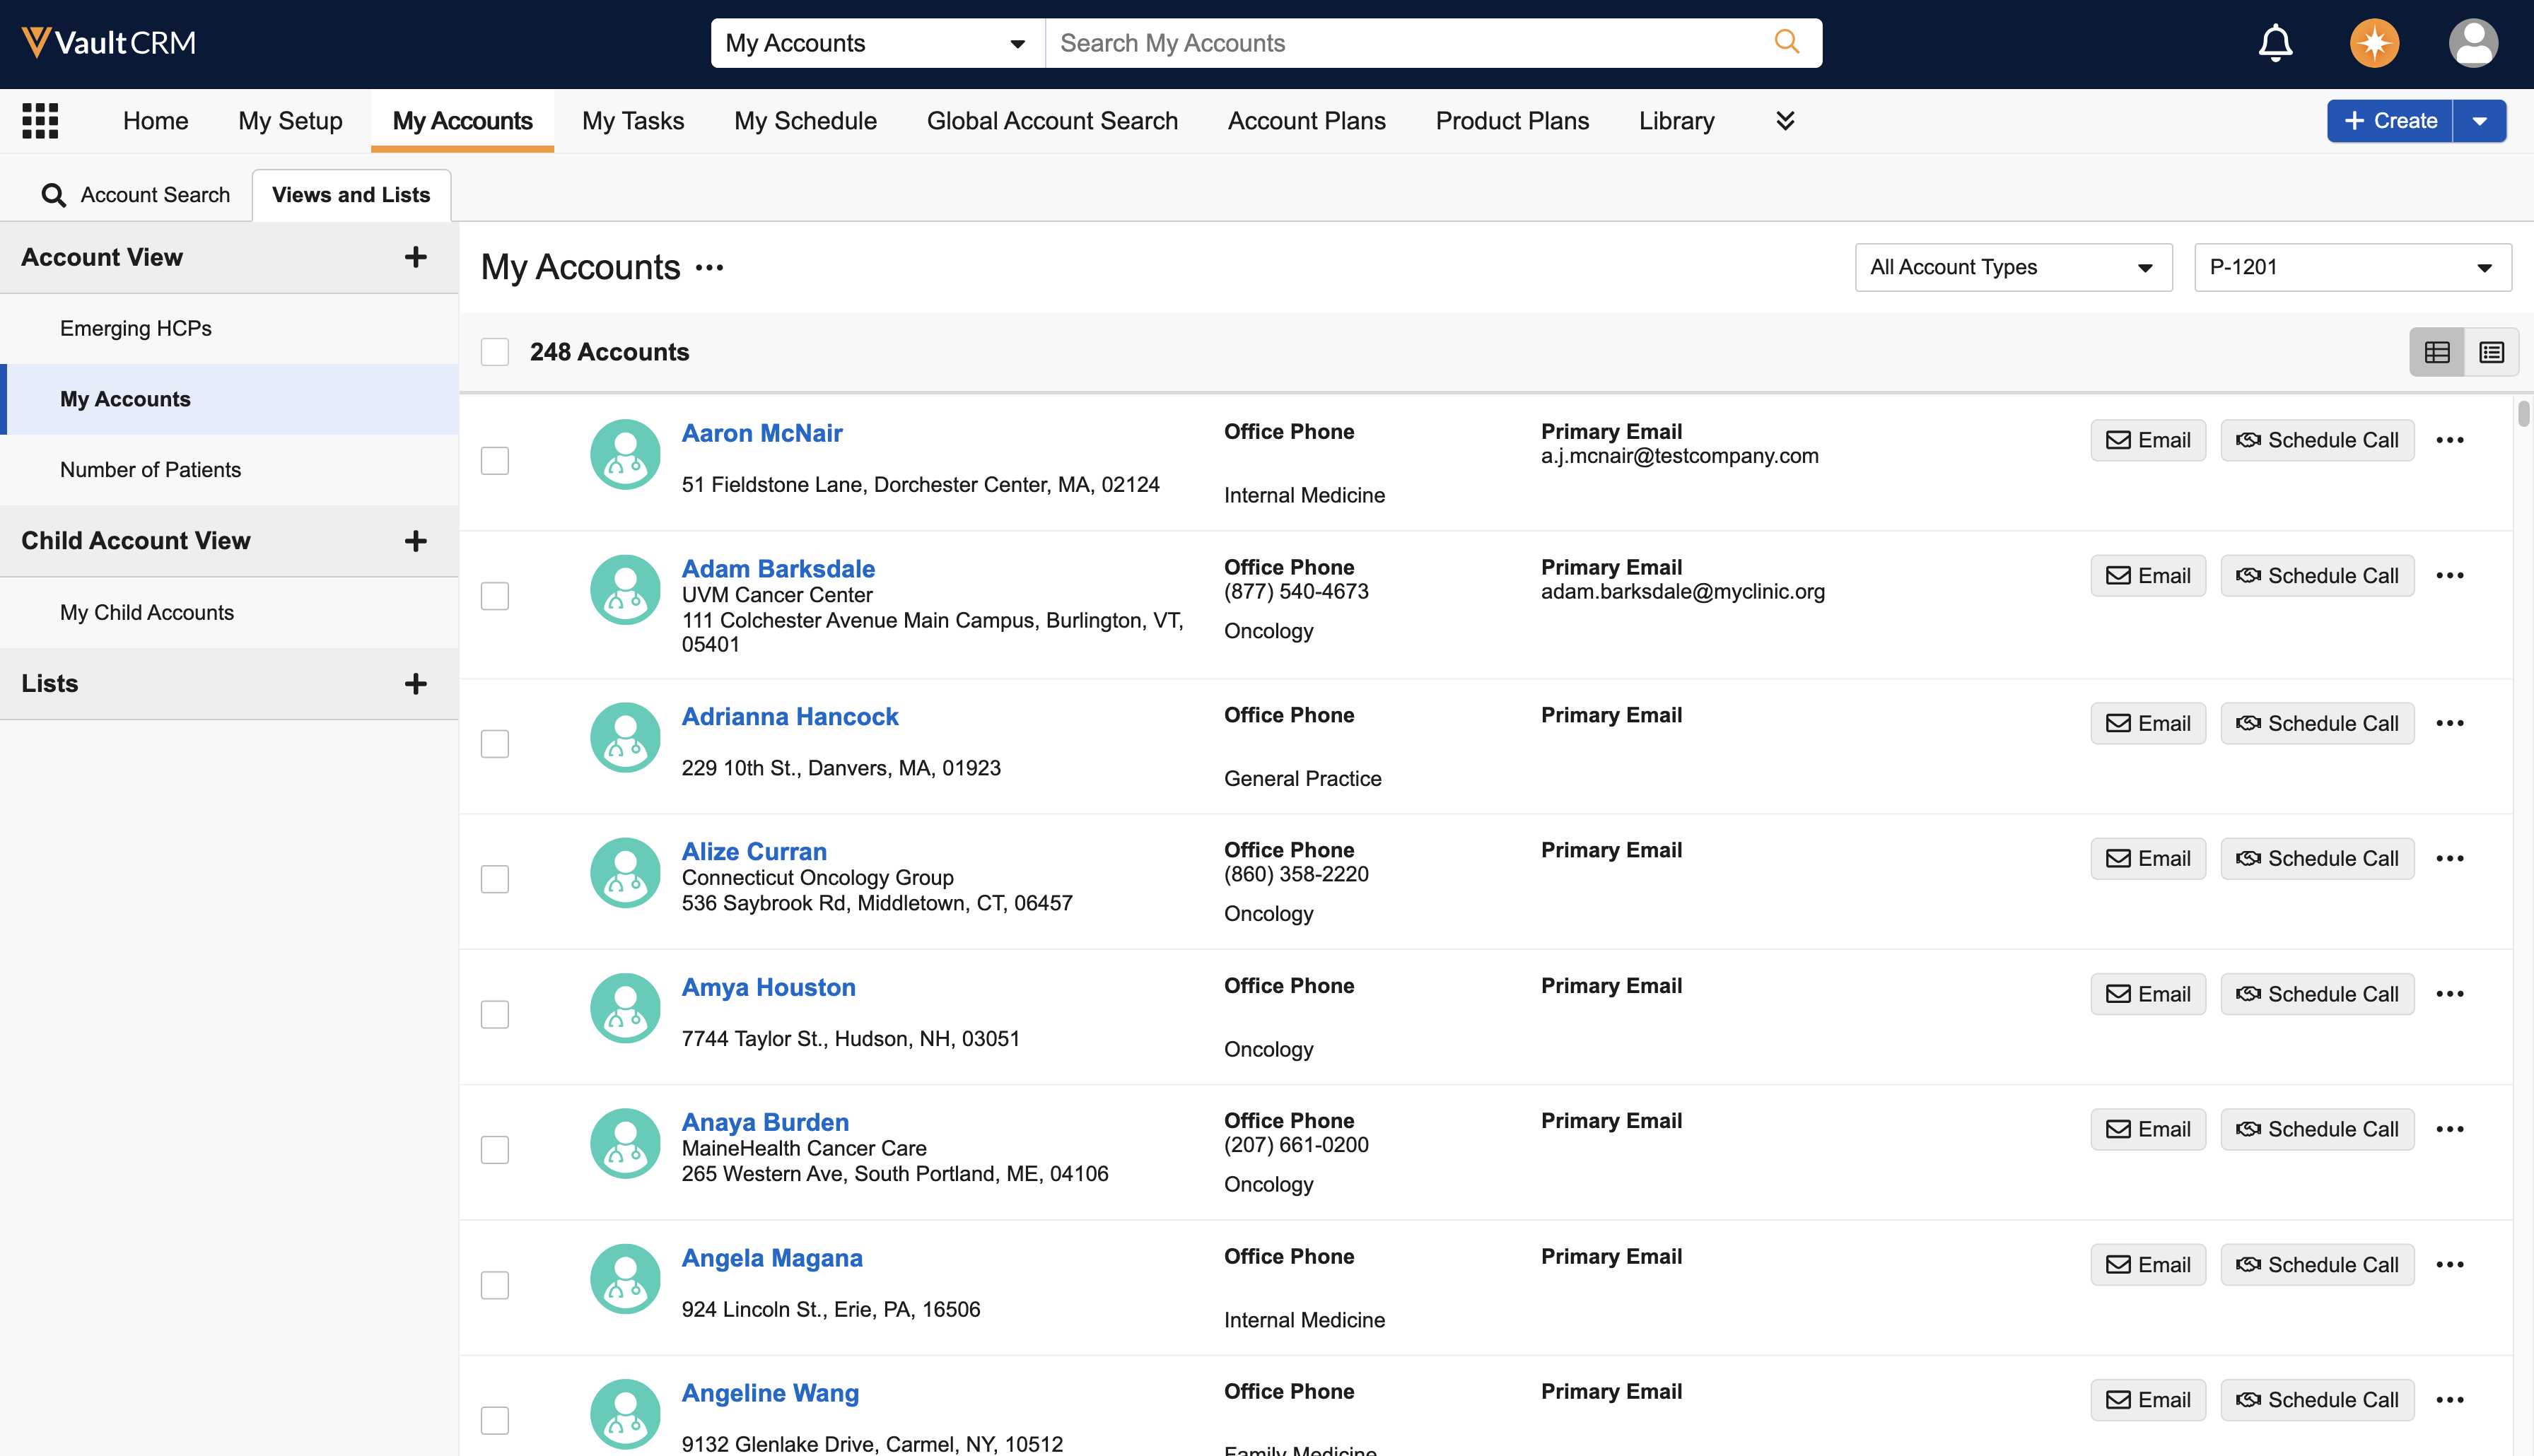The image size is (2534, 1456).
Task: Open the notifications bell icon
Action: point(2275,43)
